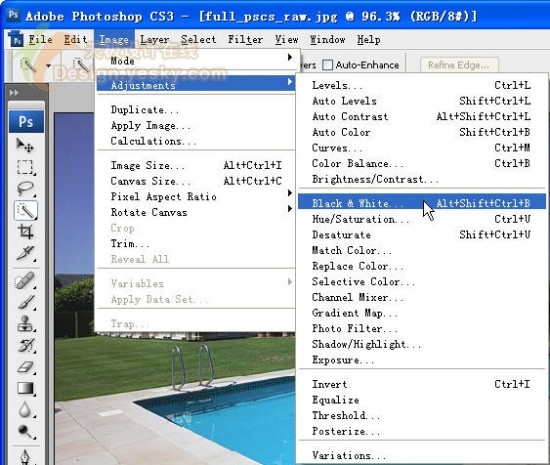Open the Help menu
The image size is (550, 465).
pyautogui.click(x=369, y=39)
